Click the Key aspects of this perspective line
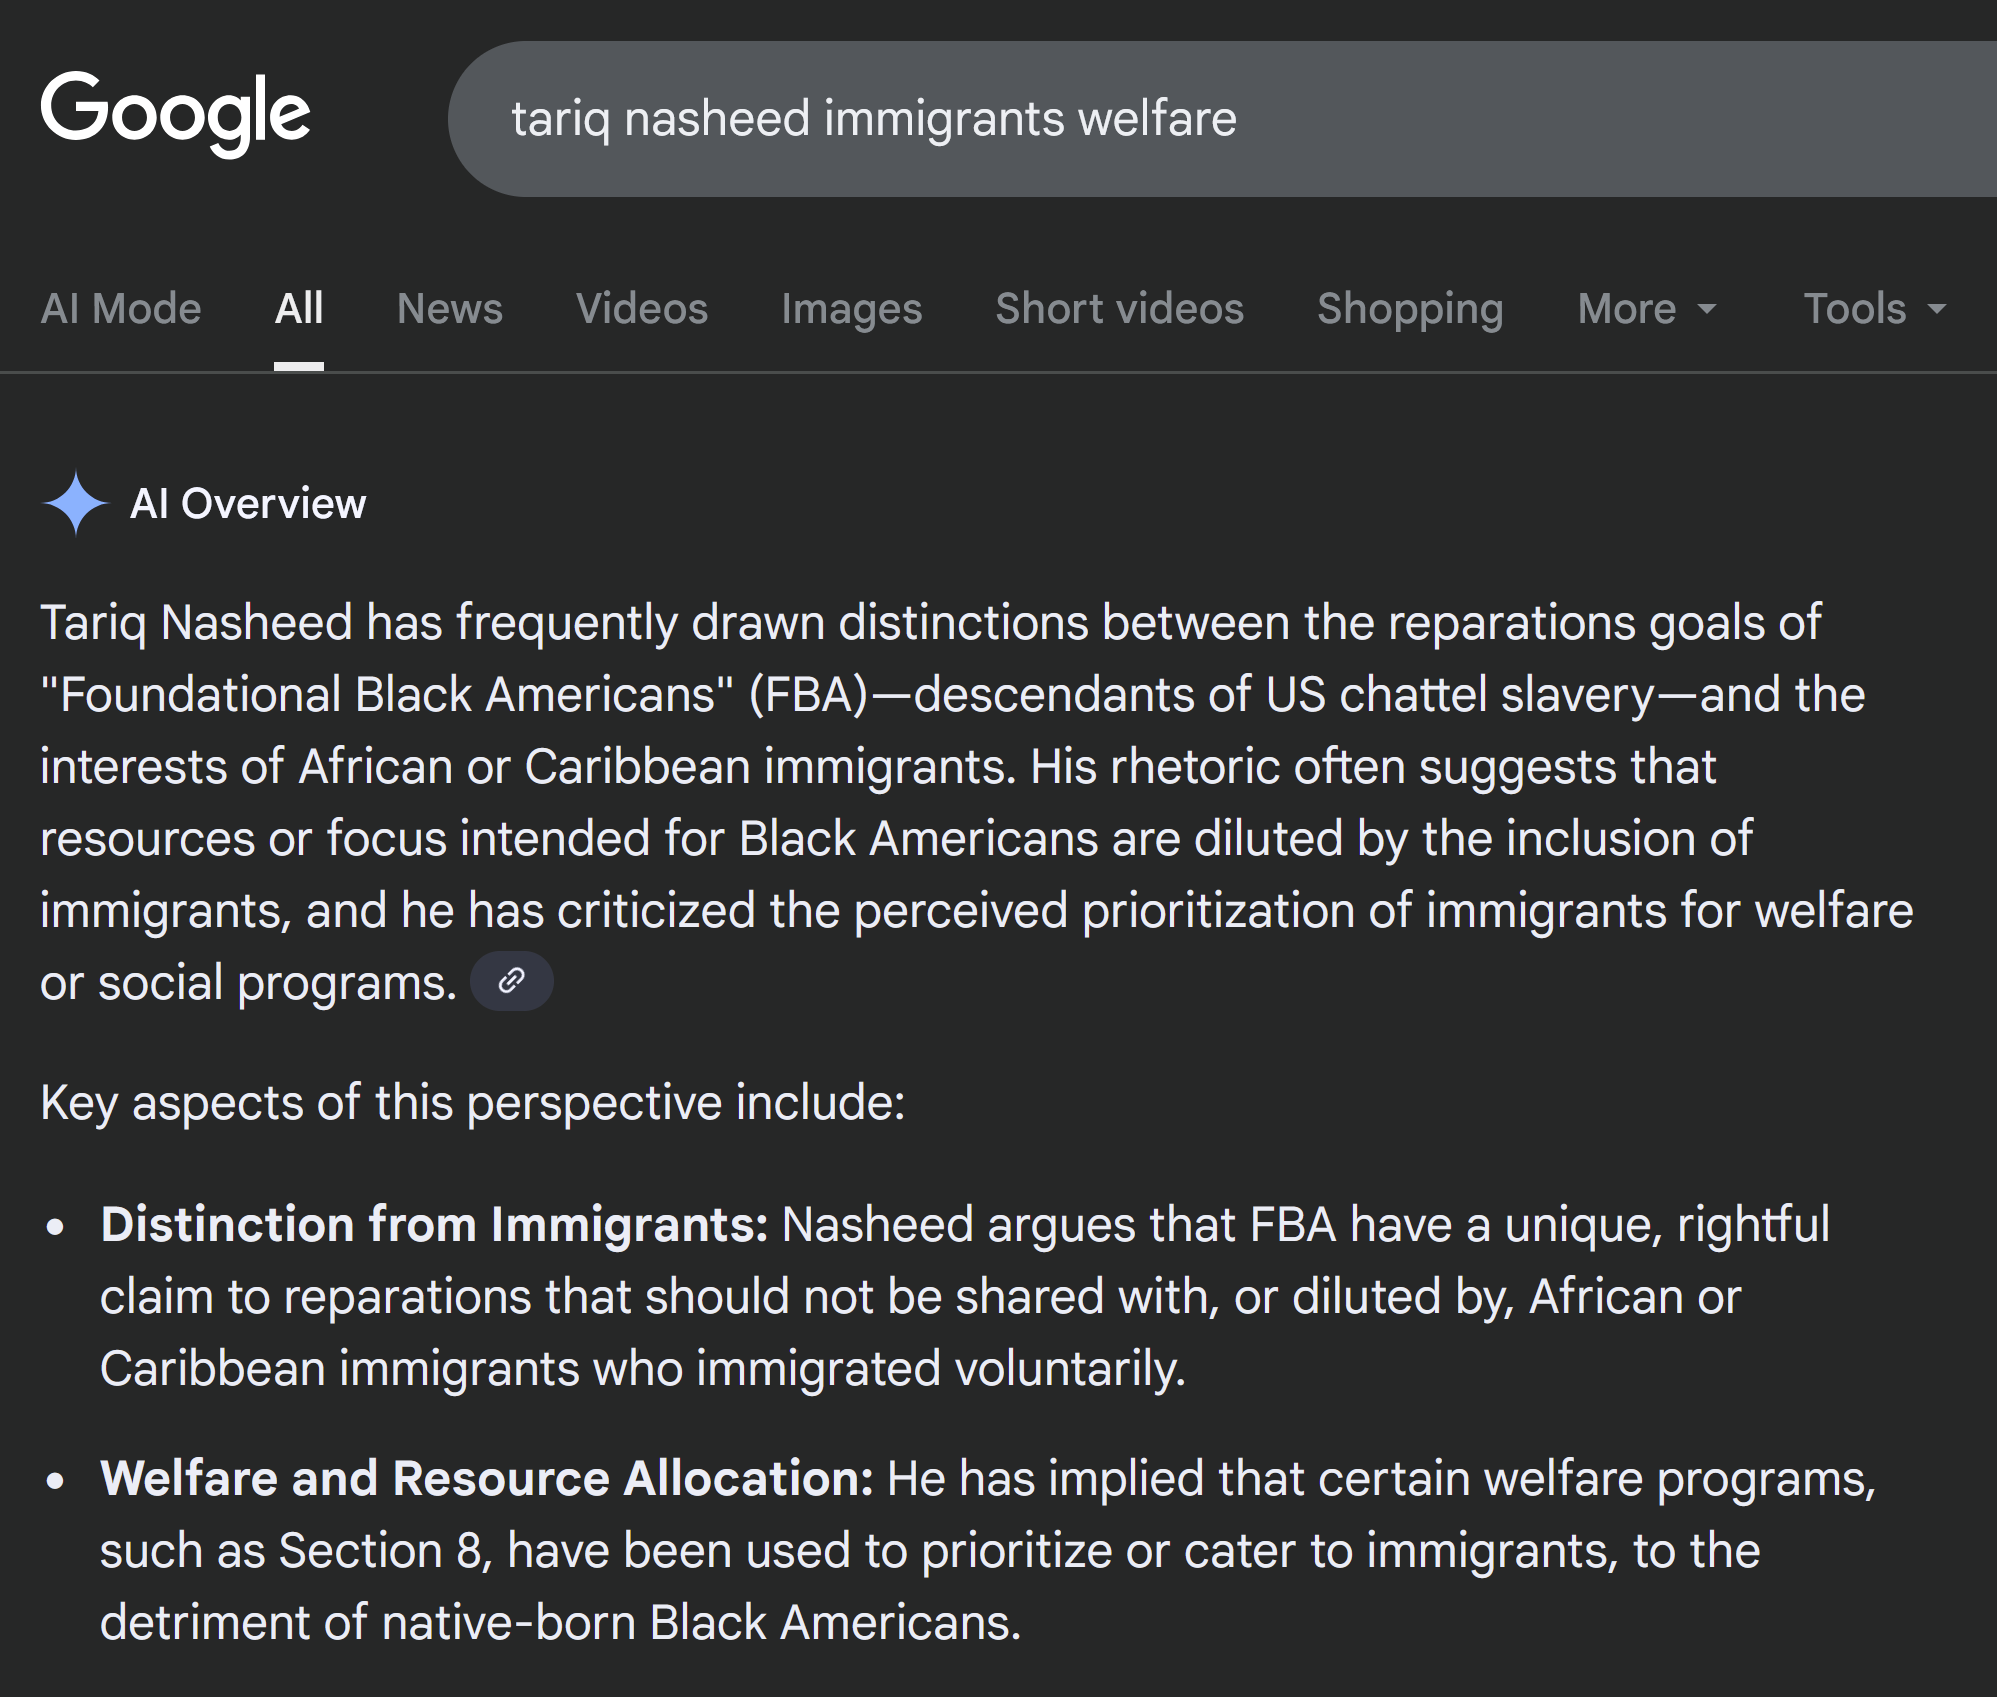 [x=472, y=1103]
